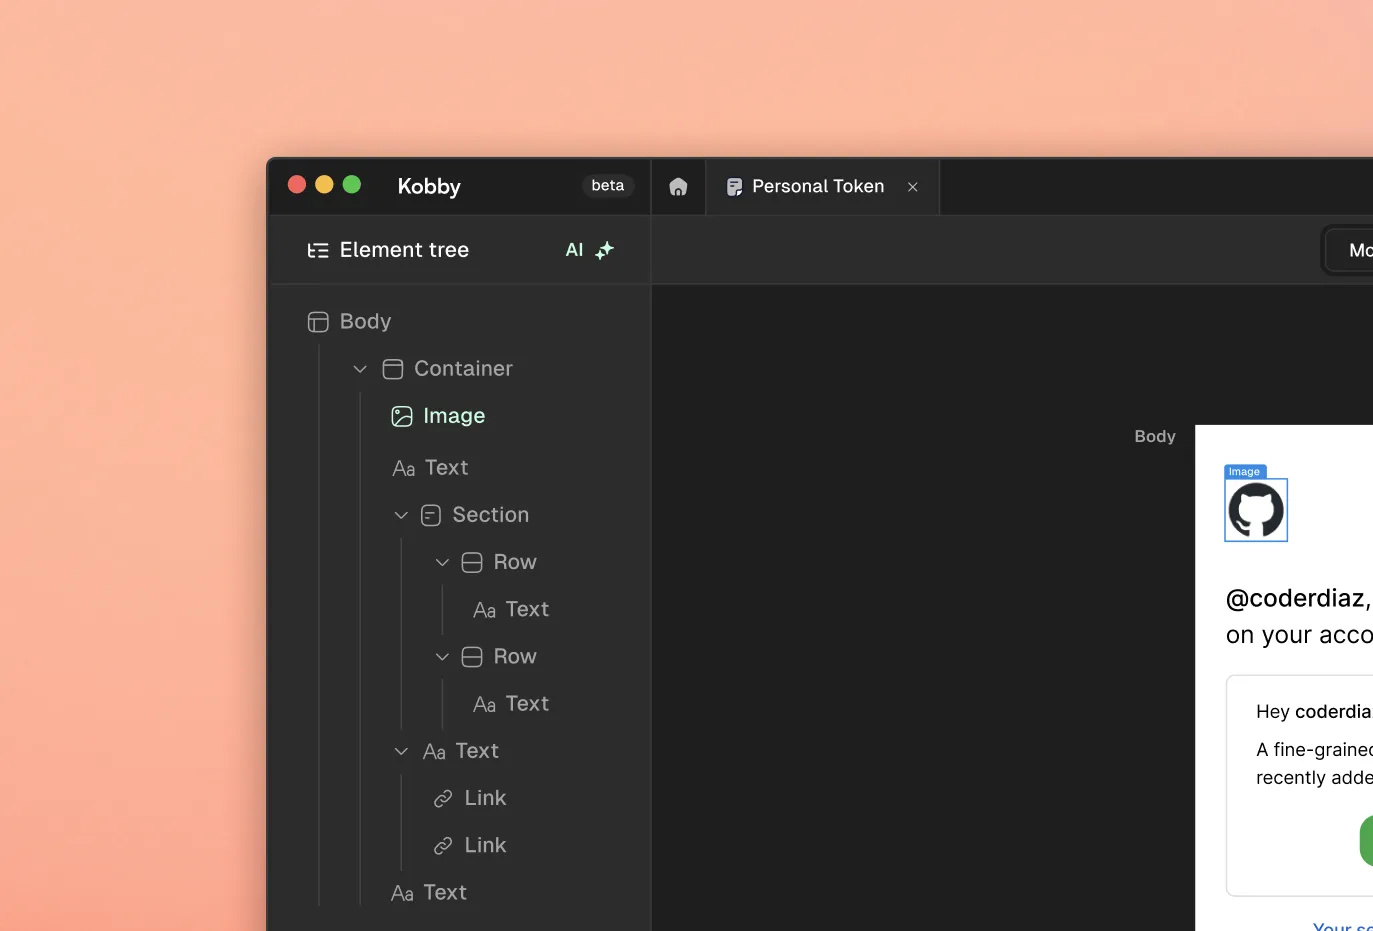Collapse the Section chevron
The image size is (1373, 931).
coord(401,515)
